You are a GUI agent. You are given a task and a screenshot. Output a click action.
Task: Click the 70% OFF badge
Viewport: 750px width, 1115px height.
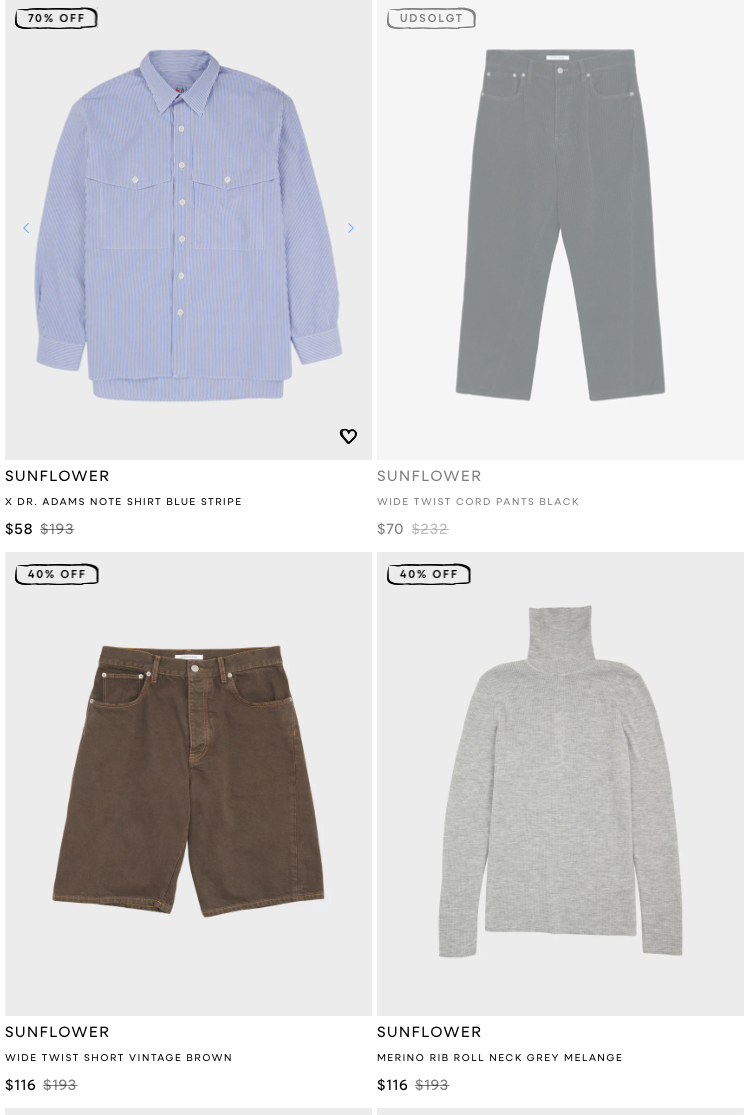tap(56, 18)
